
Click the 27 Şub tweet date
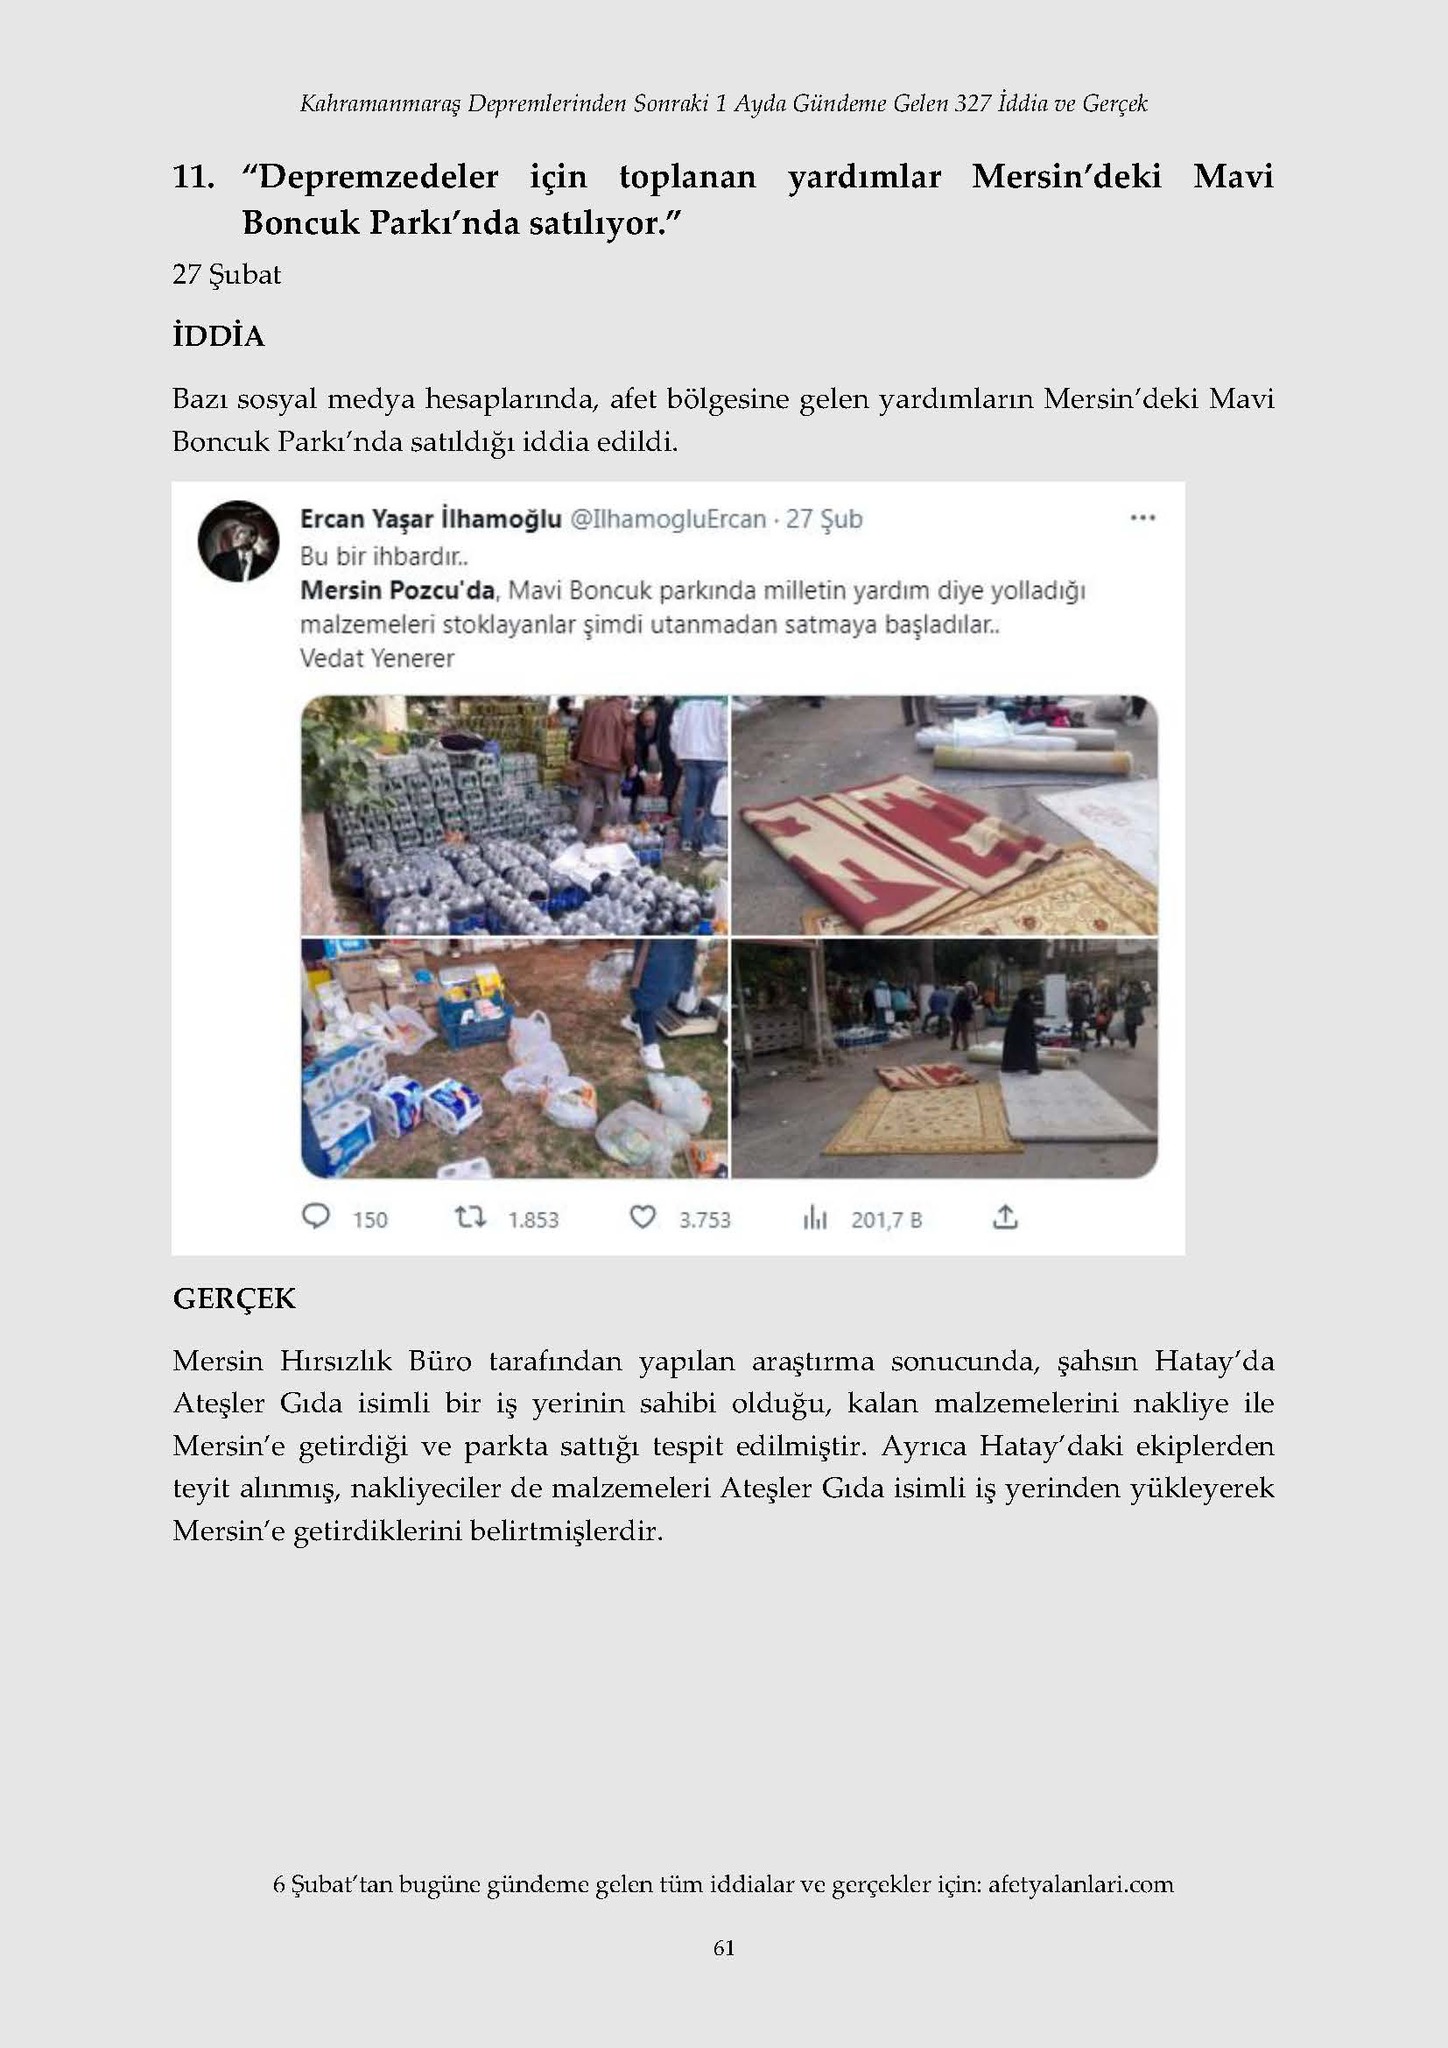(824, 519)
